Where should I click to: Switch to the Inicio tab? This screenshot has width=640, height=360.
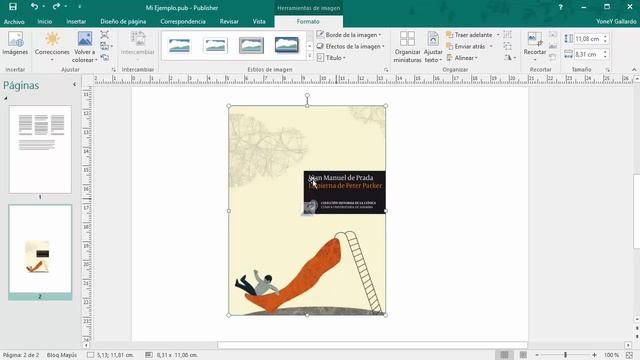coord(44,22)
